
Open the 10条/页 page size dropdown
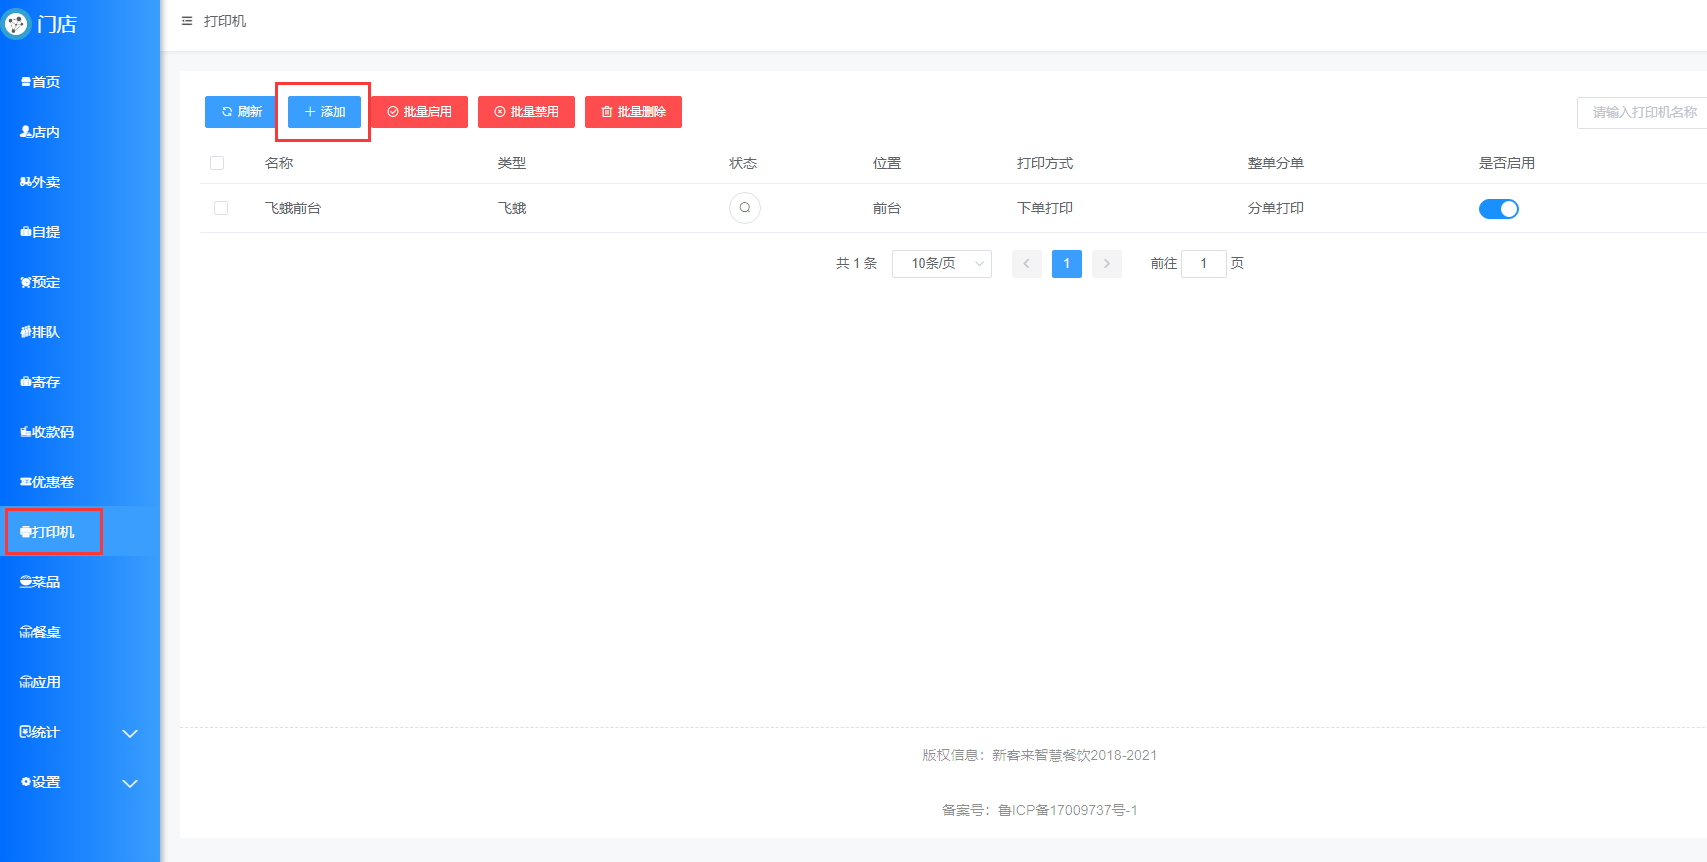941,263
